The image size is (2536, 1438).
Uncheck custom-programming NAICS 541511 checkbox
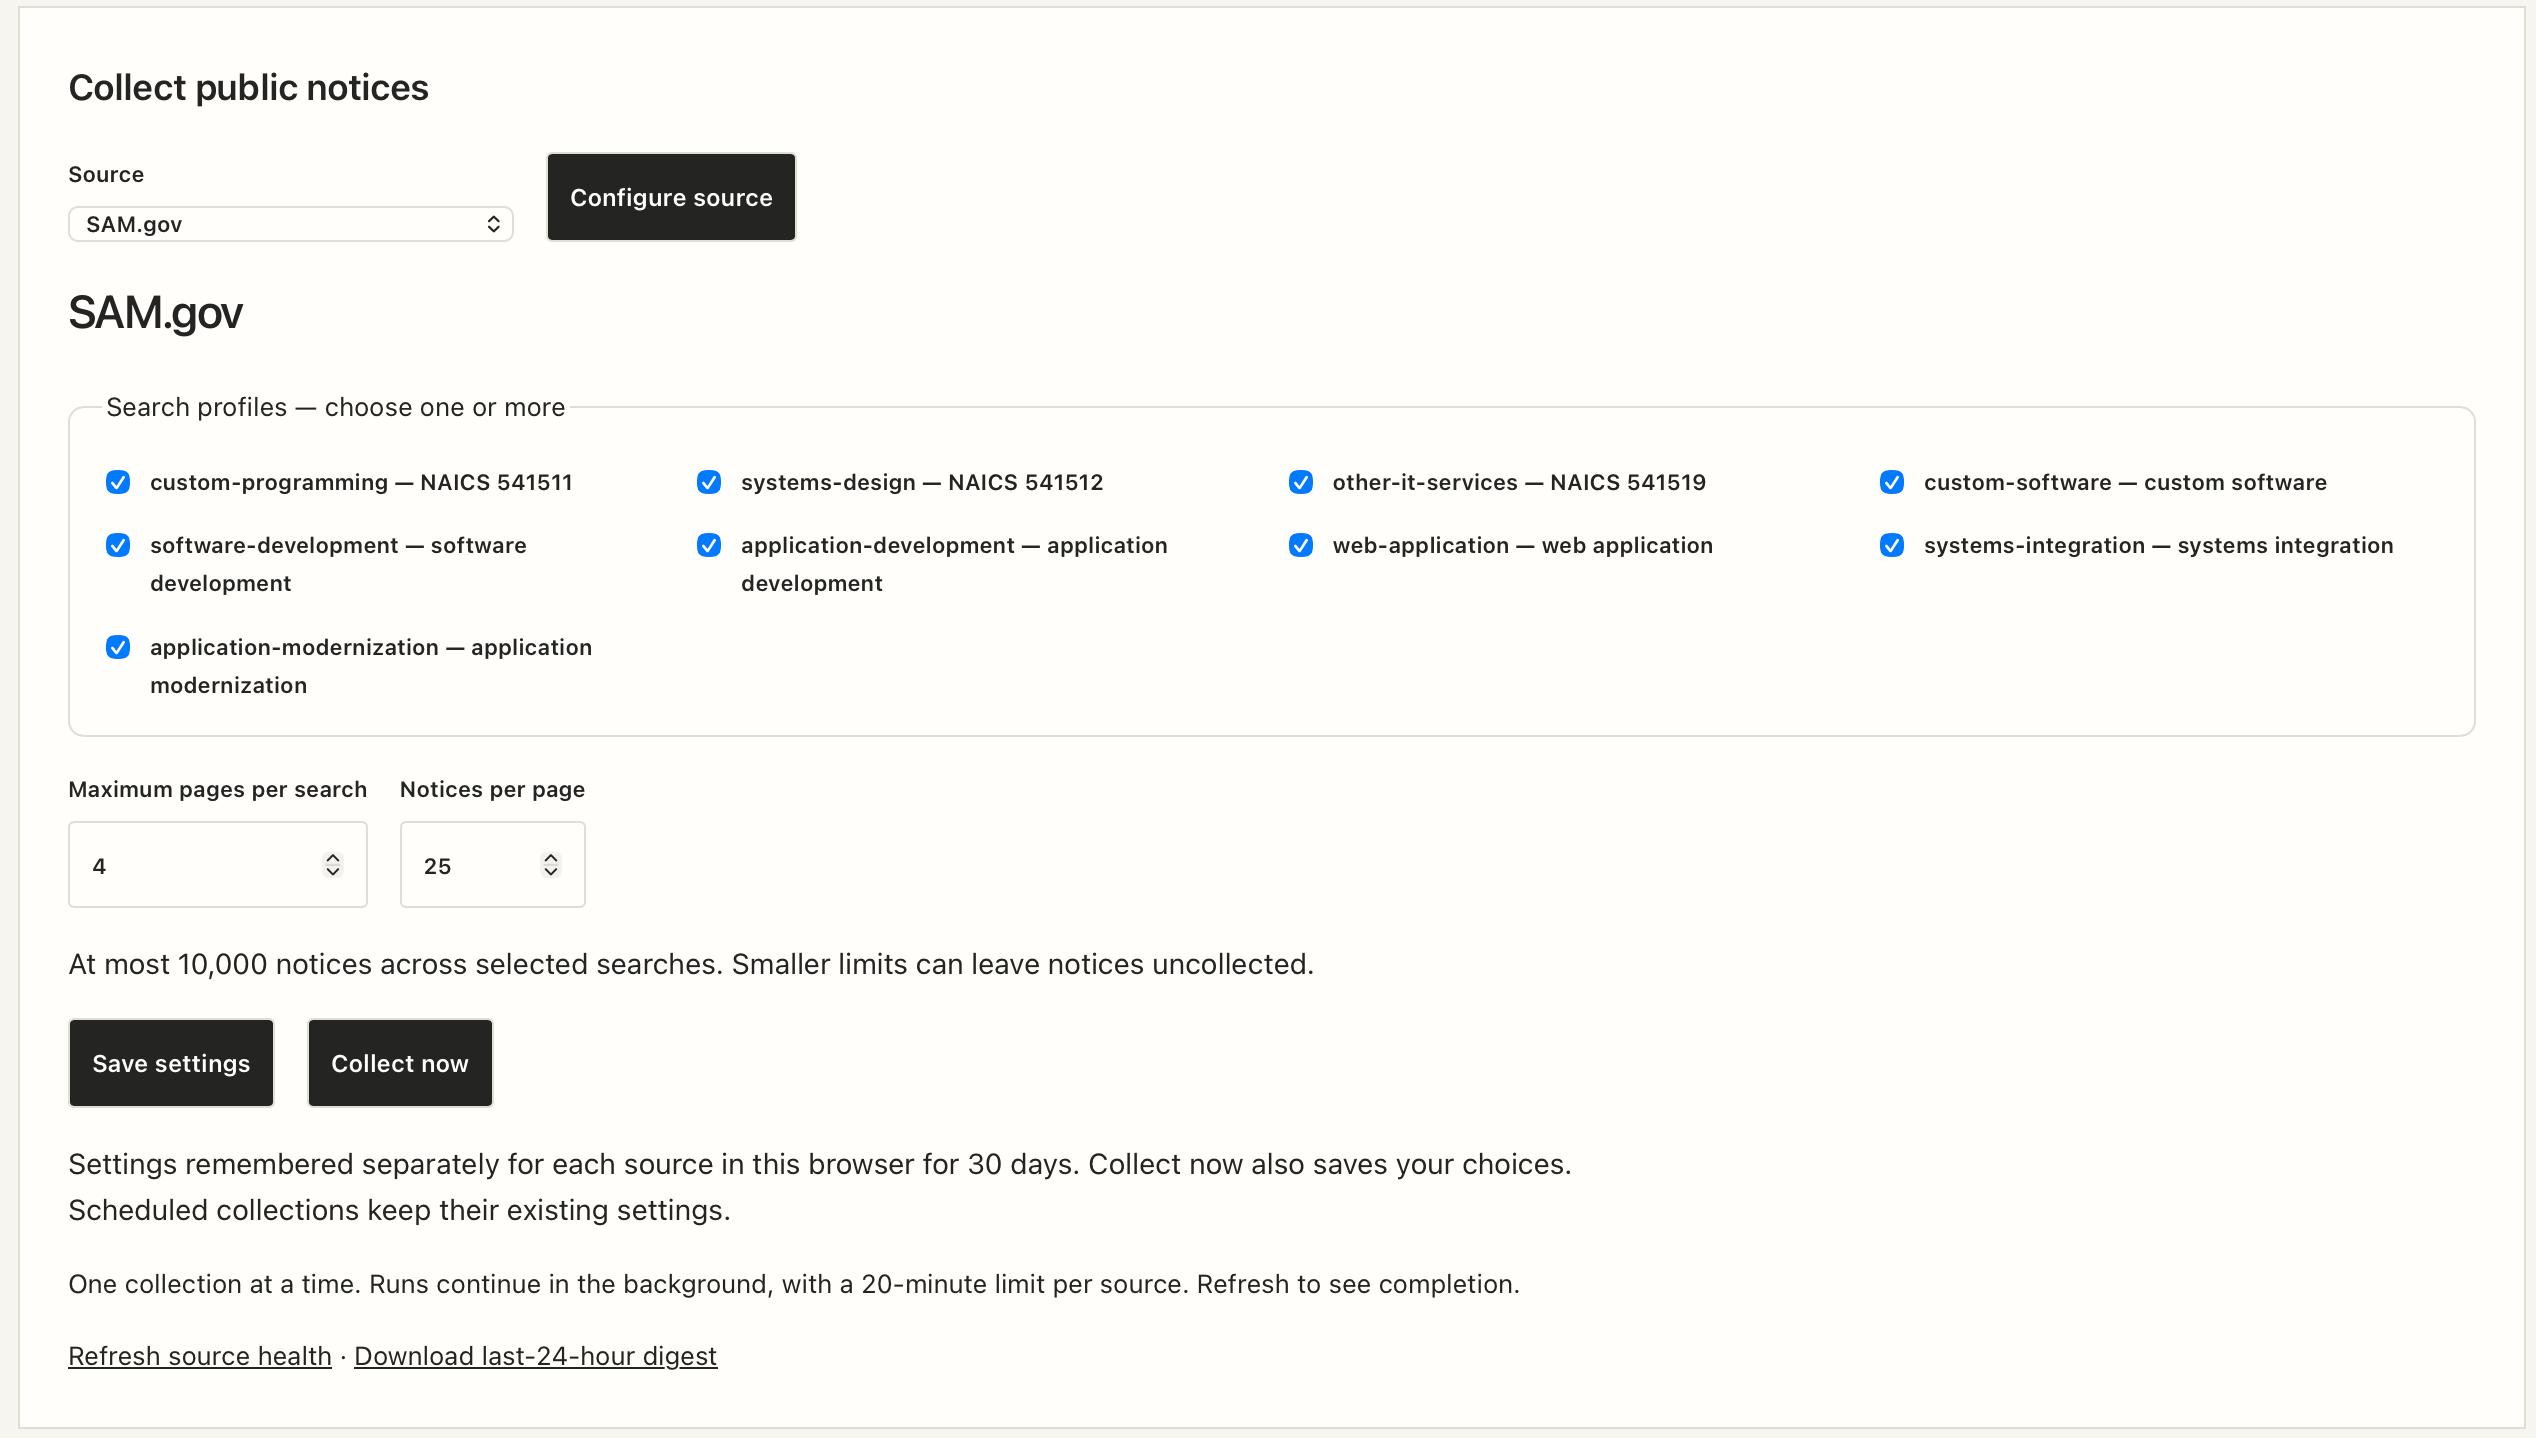(118, 483)
